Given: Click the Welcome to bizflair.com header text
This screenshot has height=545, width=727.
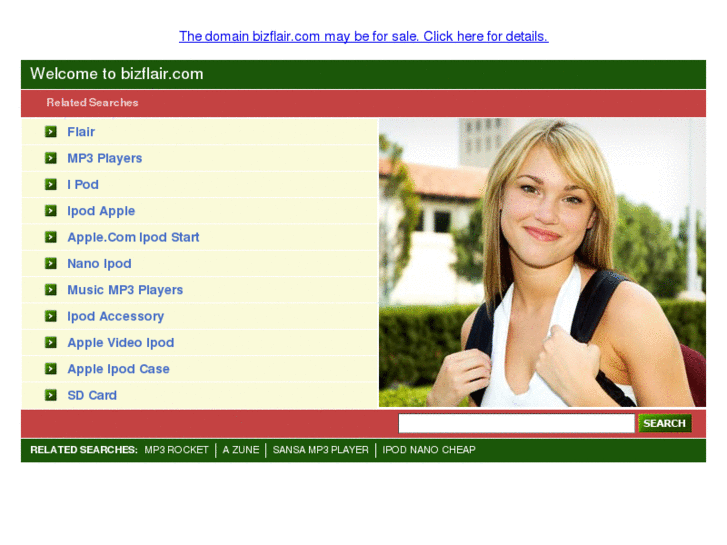Looking at the screenshot, I should (117, 74).
